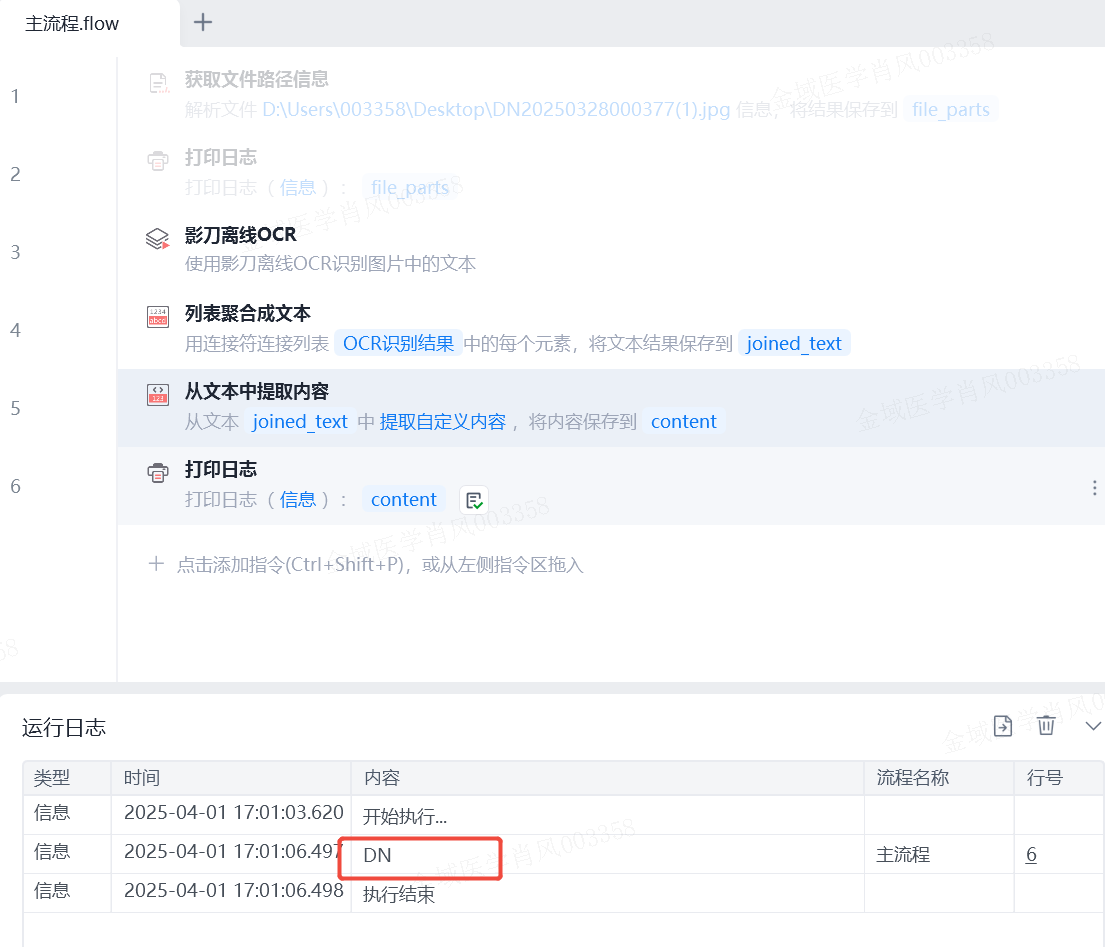Add a new flow tab with plus
Screen dimensions: 1105x947
[203, 23]
